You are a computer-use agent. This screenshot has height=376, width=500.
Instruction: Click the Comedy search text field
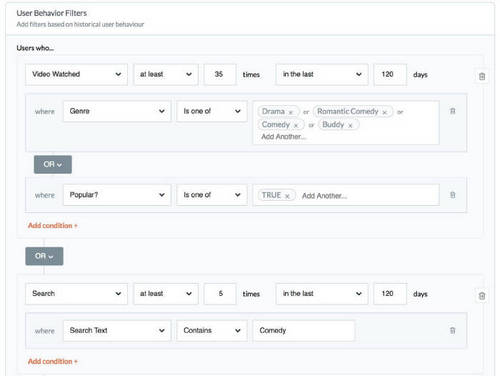pos(303,330)
